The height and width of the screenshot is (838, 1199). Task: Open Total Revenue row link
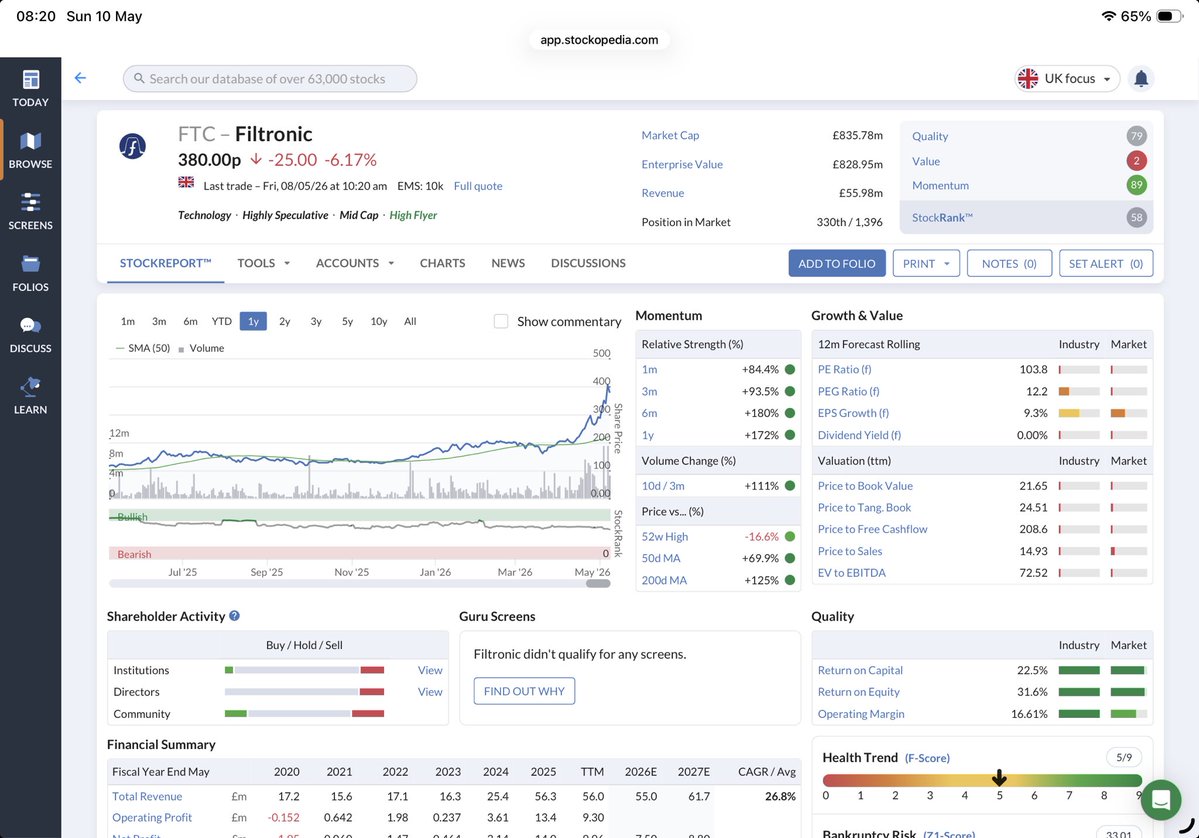pyautogui.click(x=147, y=796)
